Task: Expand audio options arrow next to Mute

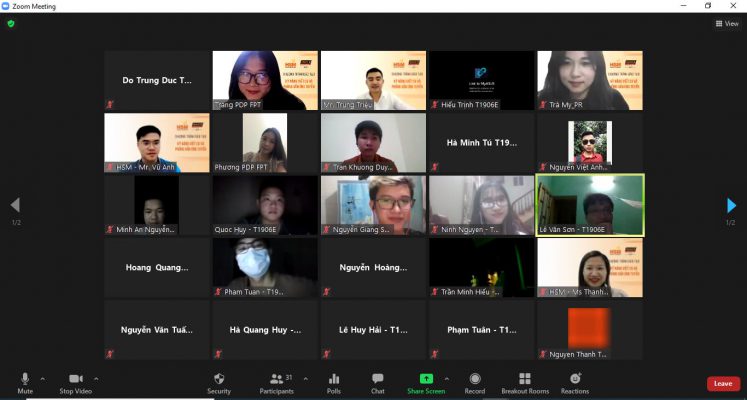Action: (x=42, y=379)
